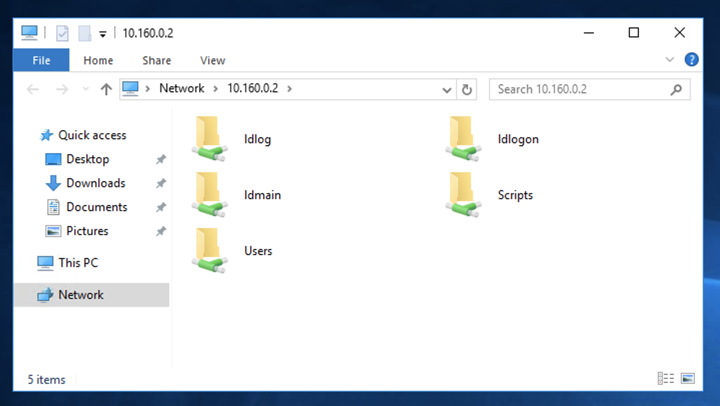Open the ldlog shared folder icon

coord(208,139)
